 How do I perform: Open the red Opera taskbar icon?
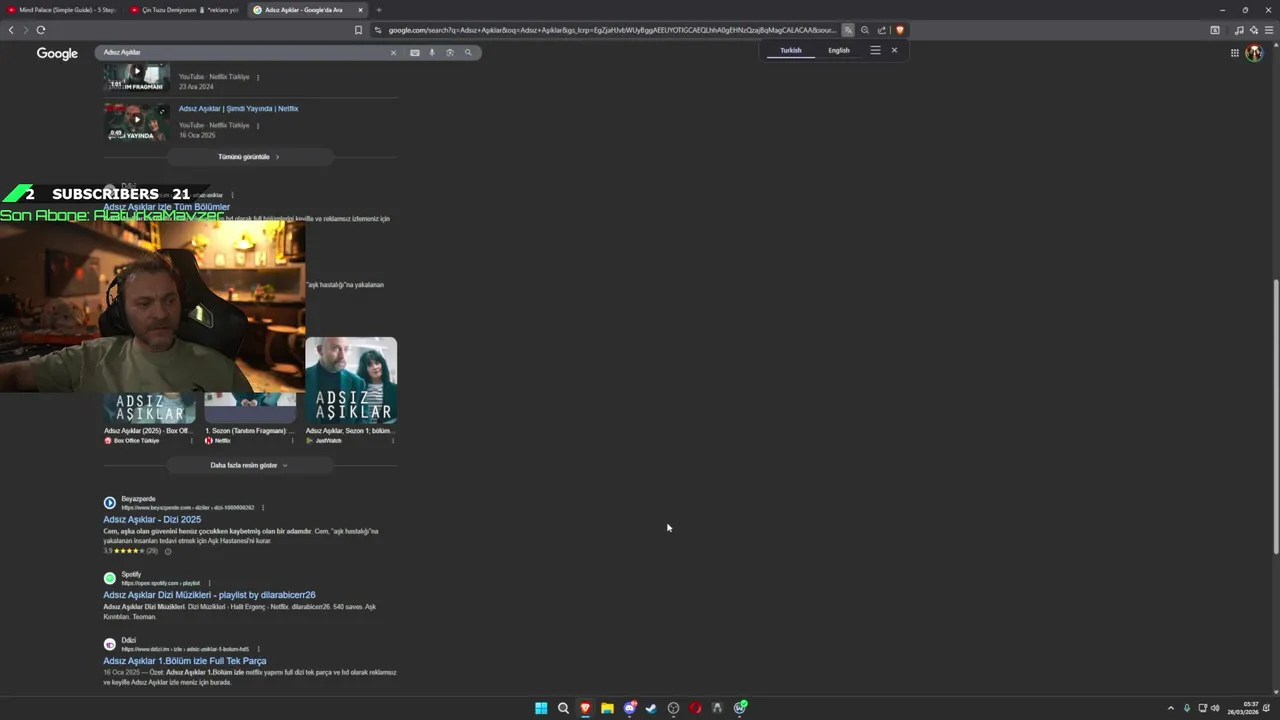click(695, 708)
